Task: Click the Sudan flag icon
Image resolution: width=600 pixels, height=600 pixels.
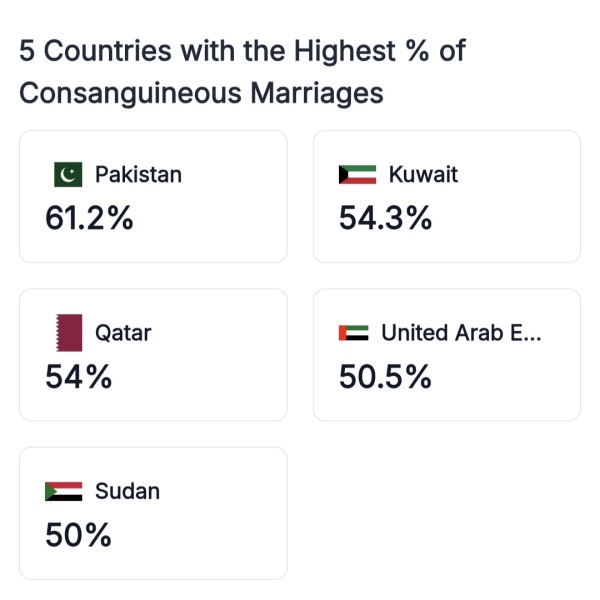Action: [x=64, y=491]
